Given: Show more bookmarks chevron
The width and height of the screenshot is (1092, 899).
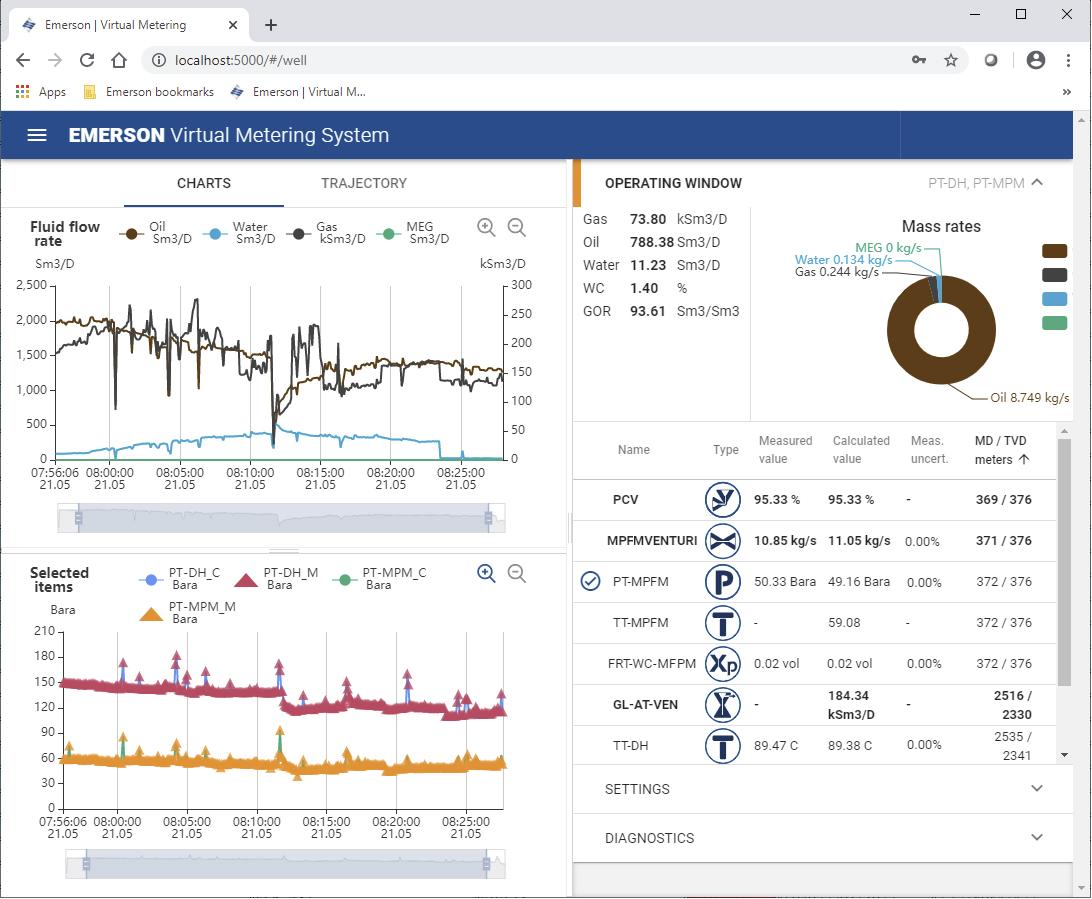Looking at the screenshot, I should pos(1066,92).
